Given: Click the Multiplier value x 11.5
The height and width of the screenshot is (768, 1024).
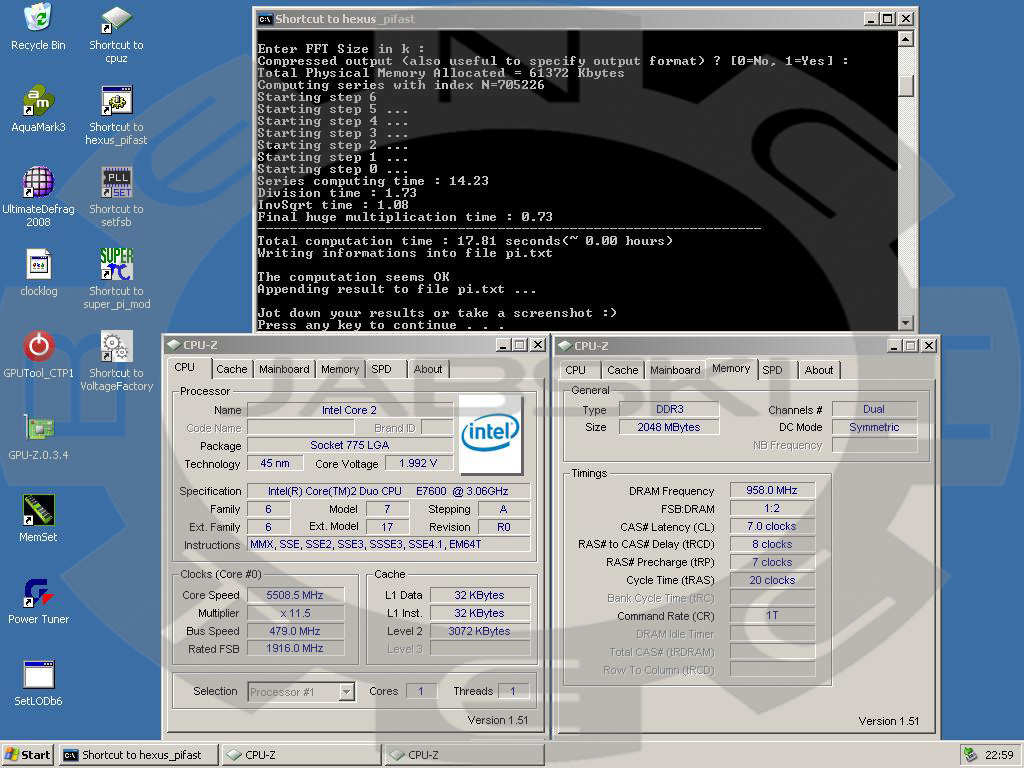Looking at the screenshot, I should pos(295,613).
